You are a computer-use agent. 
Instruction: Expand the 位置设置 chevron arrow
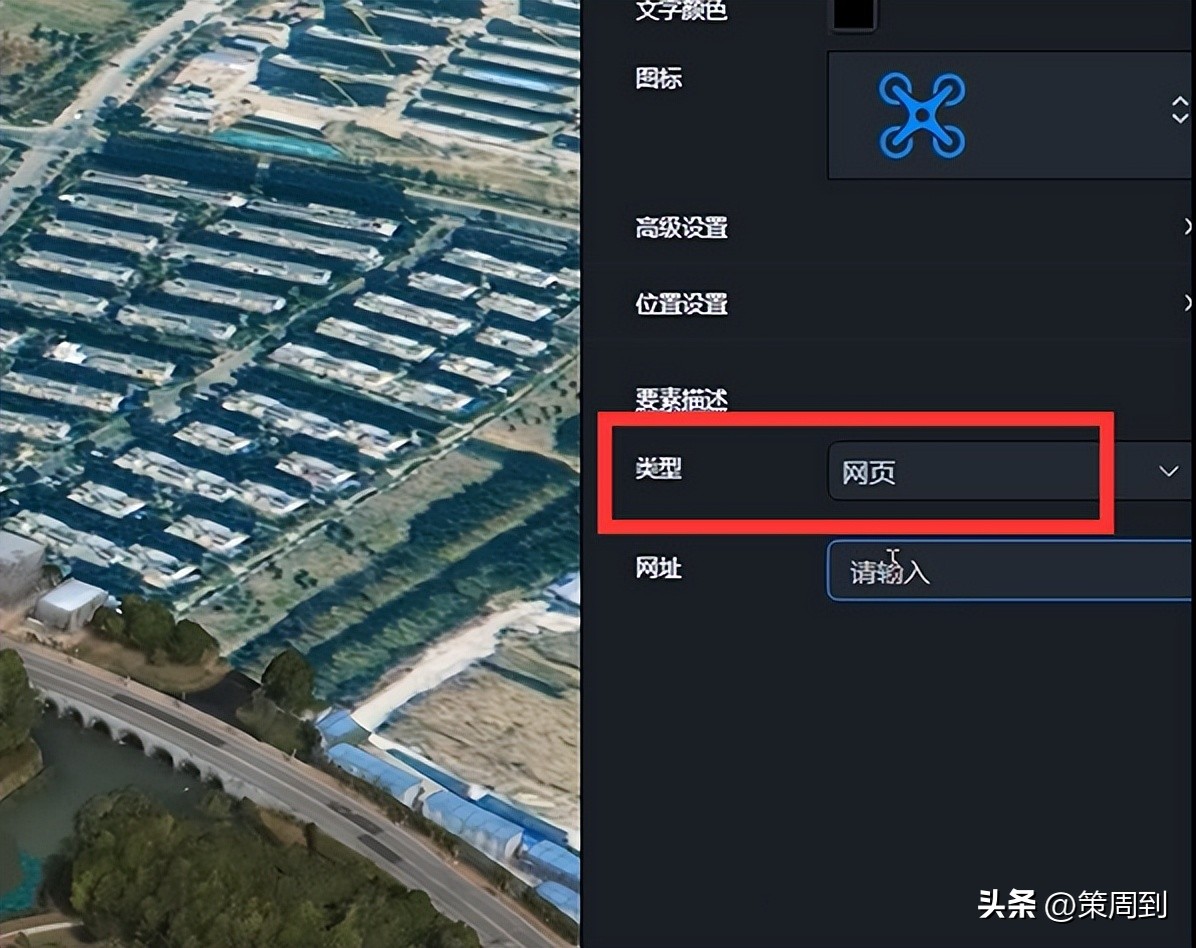point(1187,303)
